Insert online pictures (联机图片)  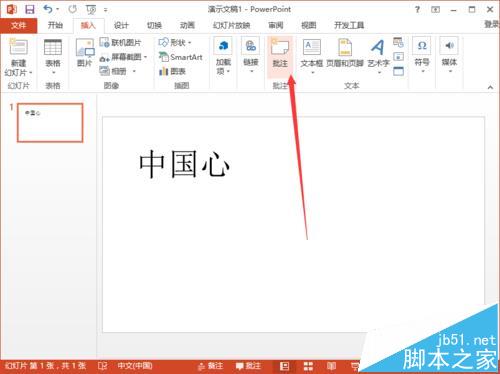pyautogui.click(x=121, y=43)
